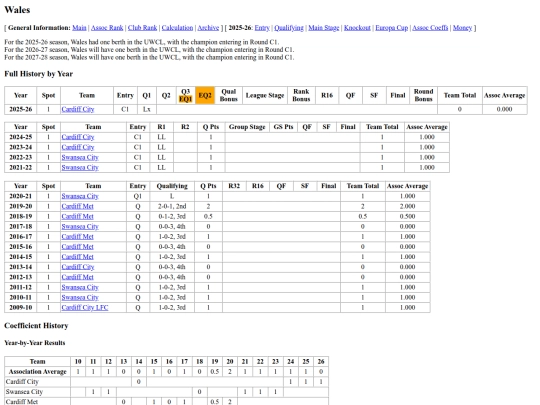Open the Knockout link
The image size is (540, 405).
coord(357,28)
